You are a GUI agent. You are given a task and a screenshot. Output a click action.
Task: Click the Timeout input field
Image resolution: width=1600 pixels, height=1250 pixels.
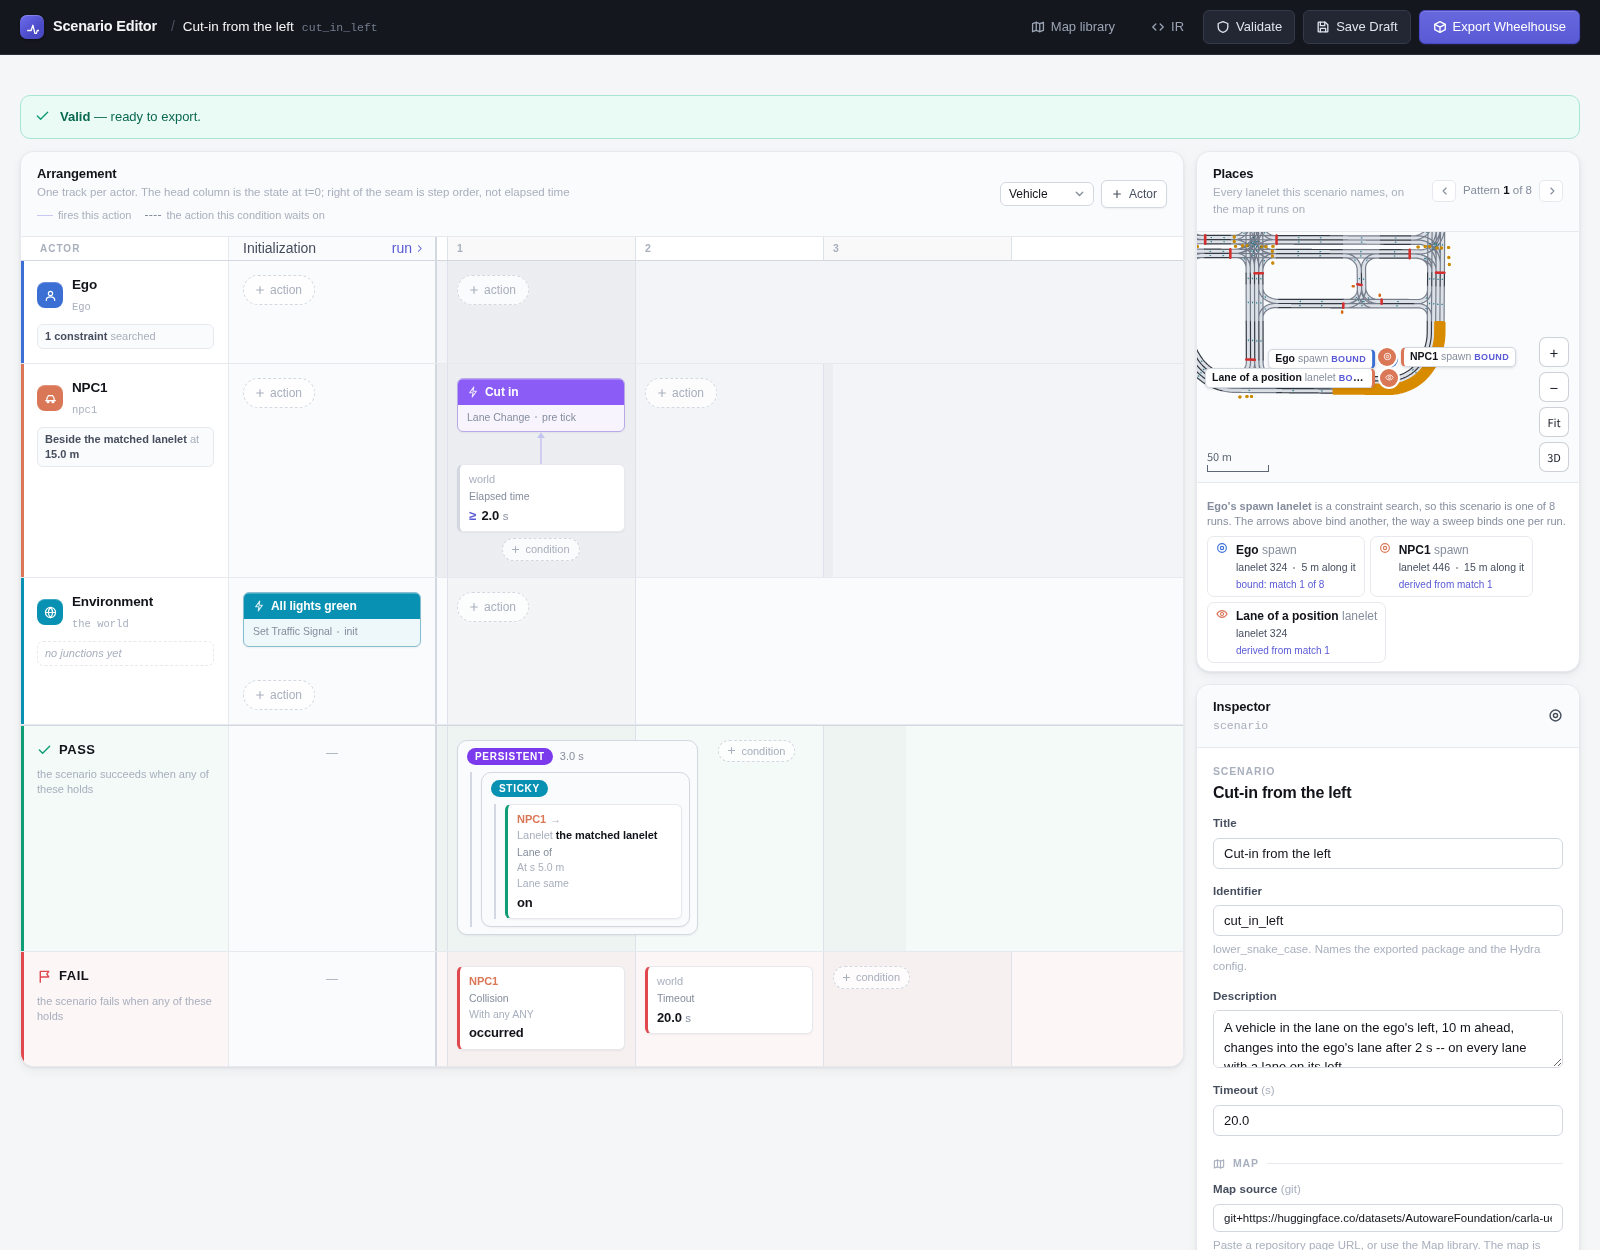click(1388, 1121)
